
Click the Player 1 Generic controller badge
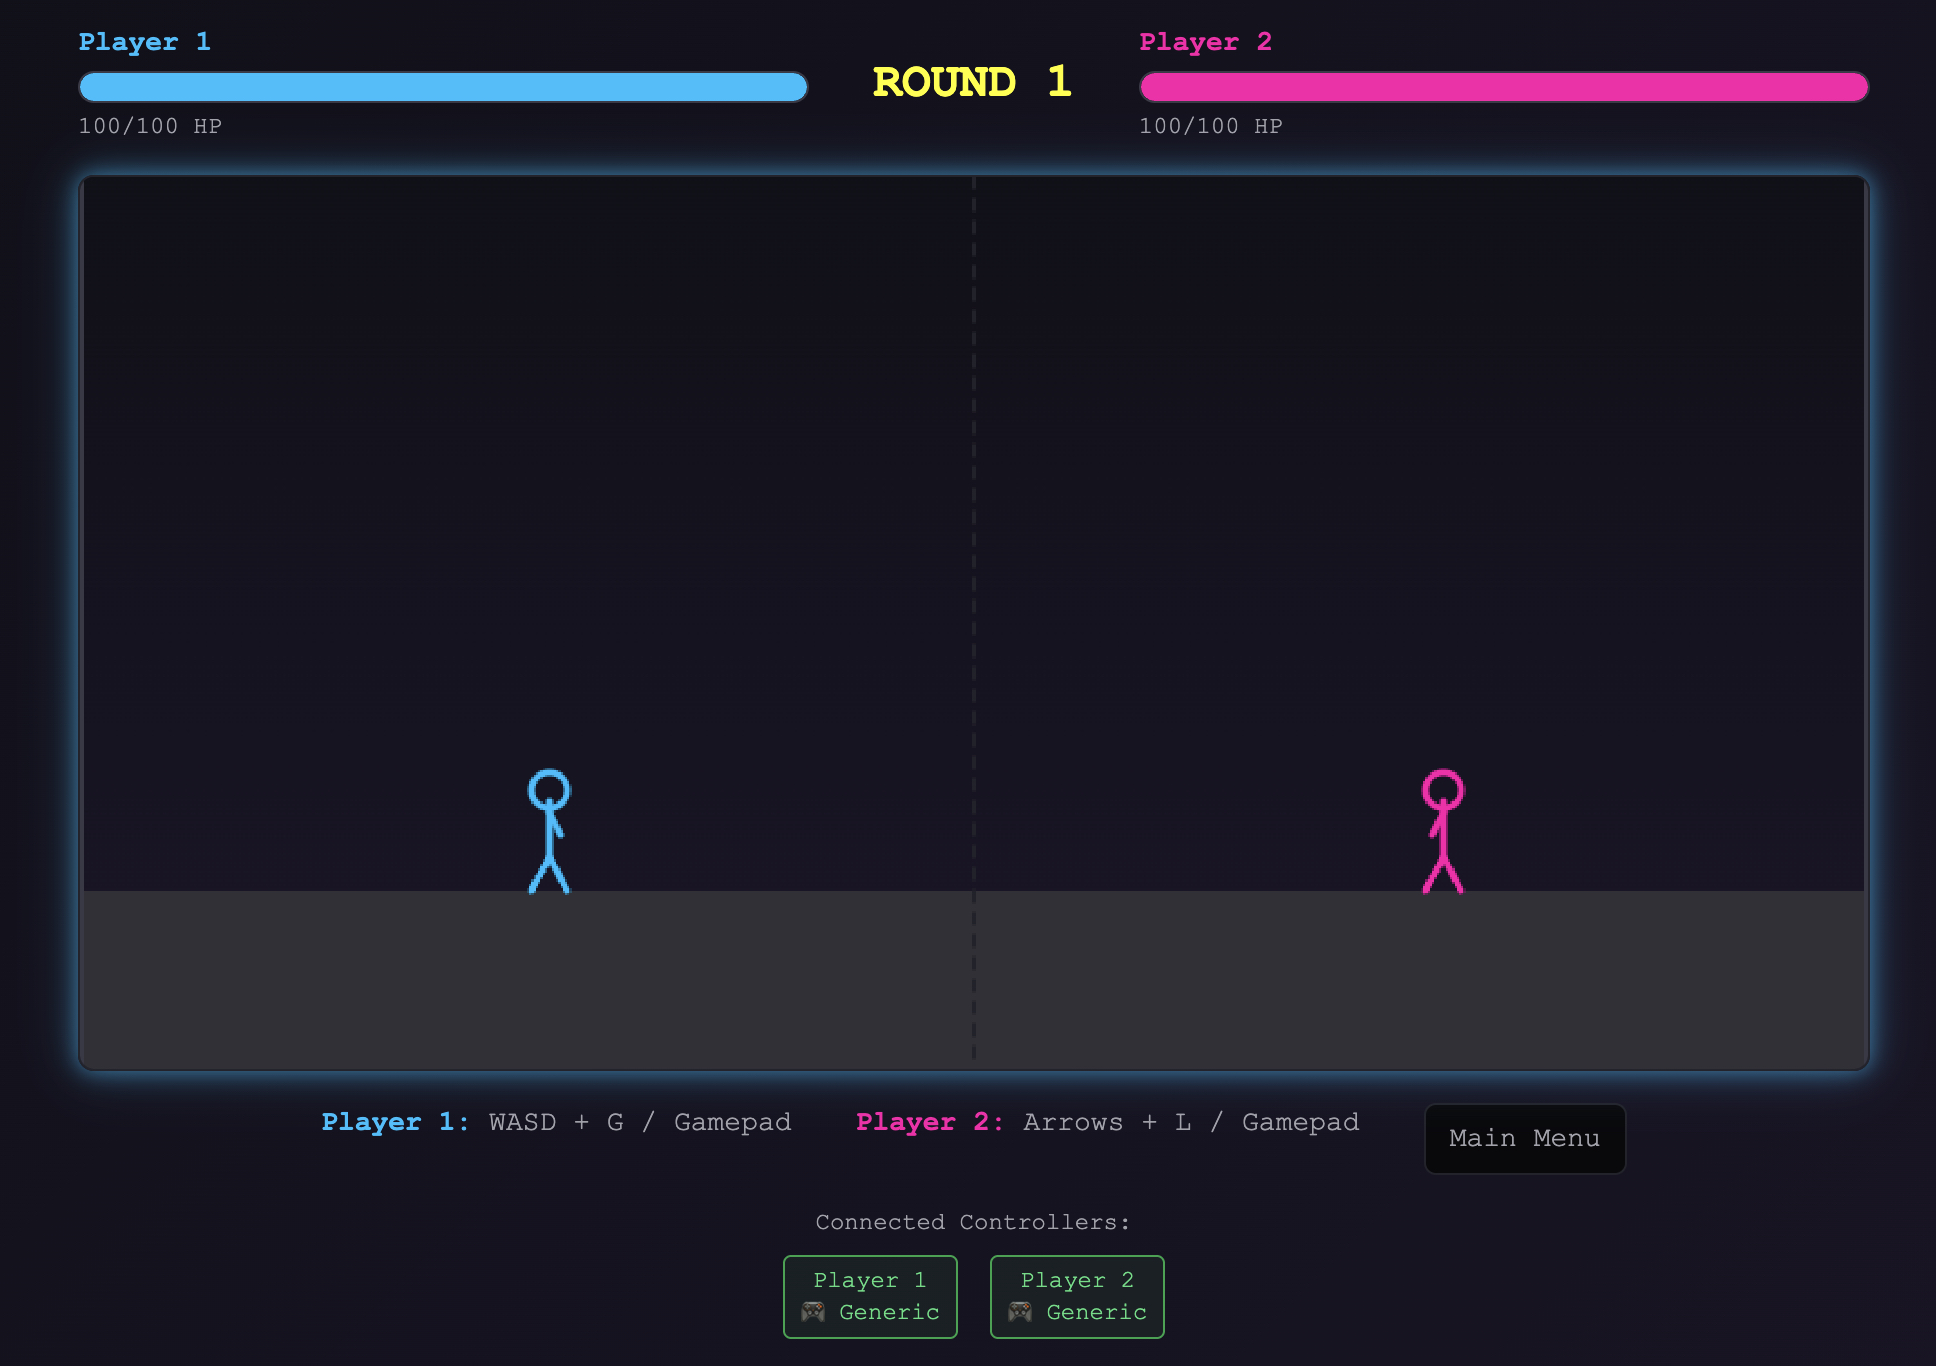(x=869, y=1296)
